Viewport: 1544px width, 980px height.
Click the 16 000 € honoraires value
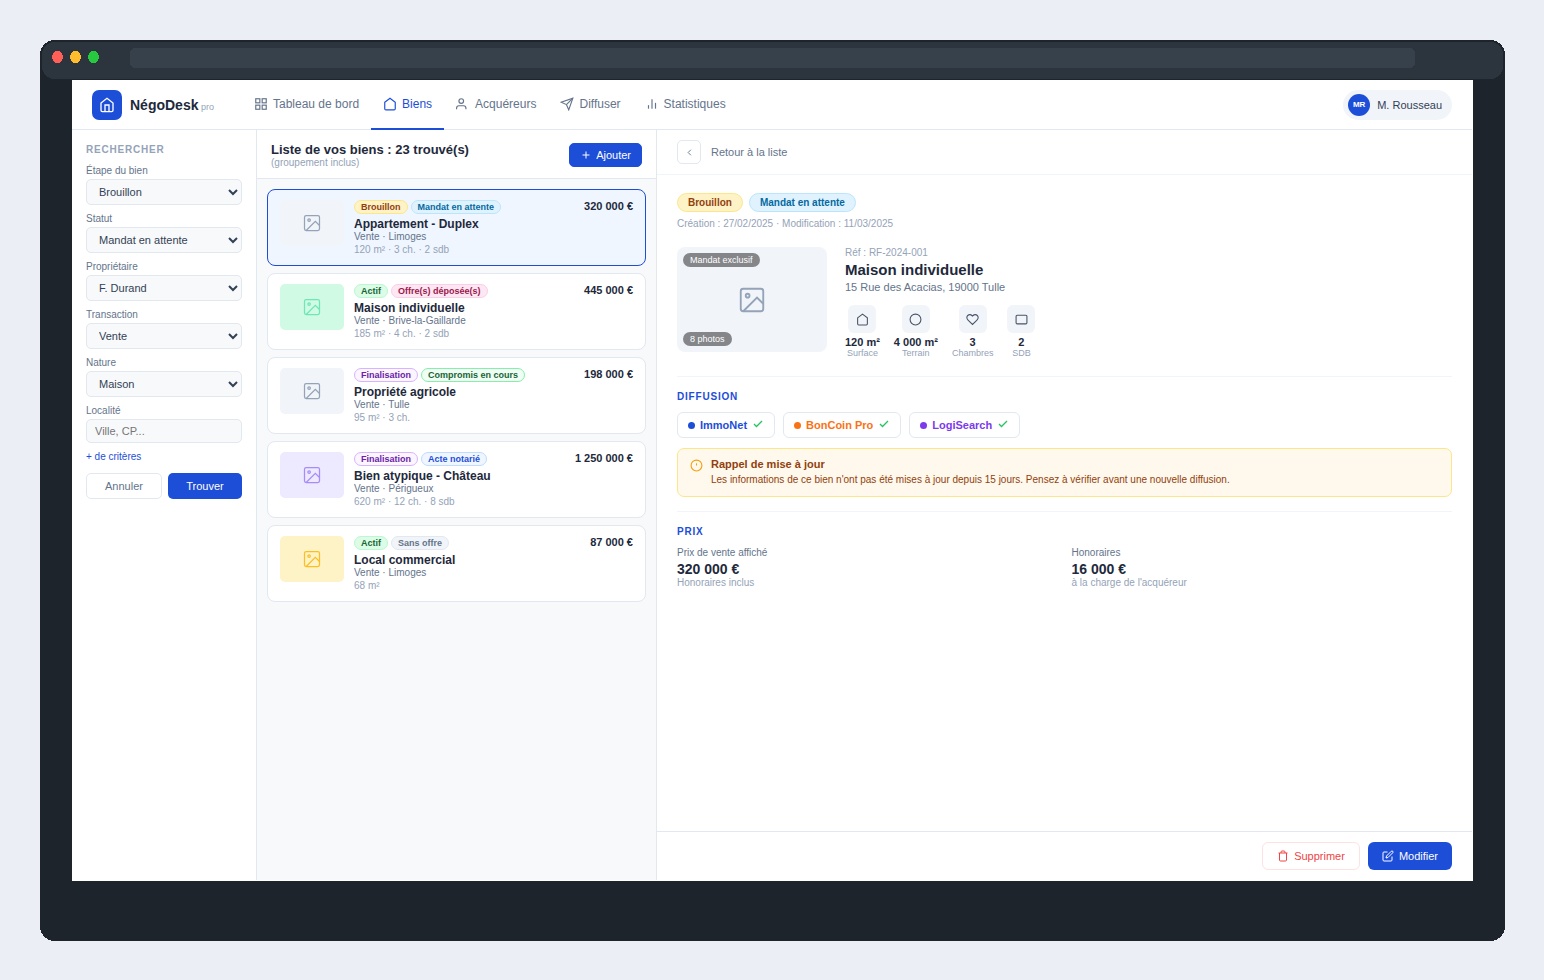(1098, 569)
